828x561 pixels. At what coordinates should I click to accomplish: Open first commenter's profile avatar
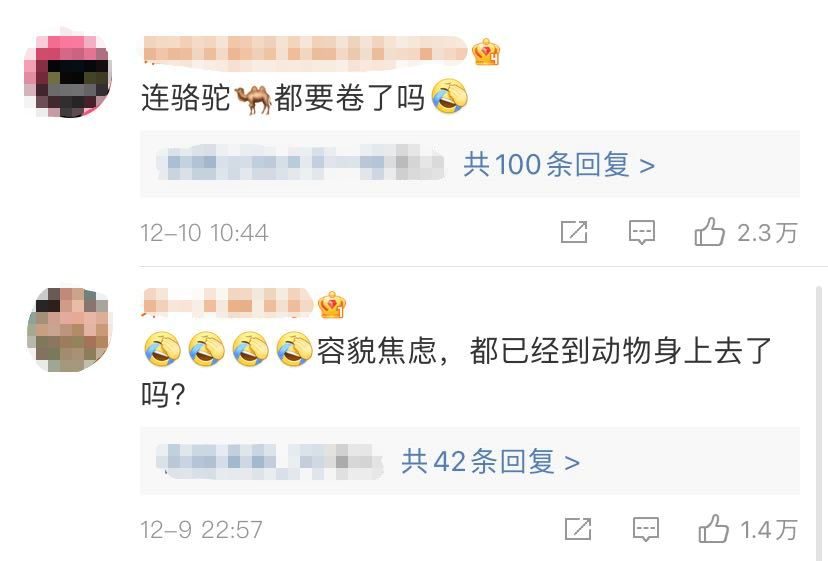(x=67, y=74)
